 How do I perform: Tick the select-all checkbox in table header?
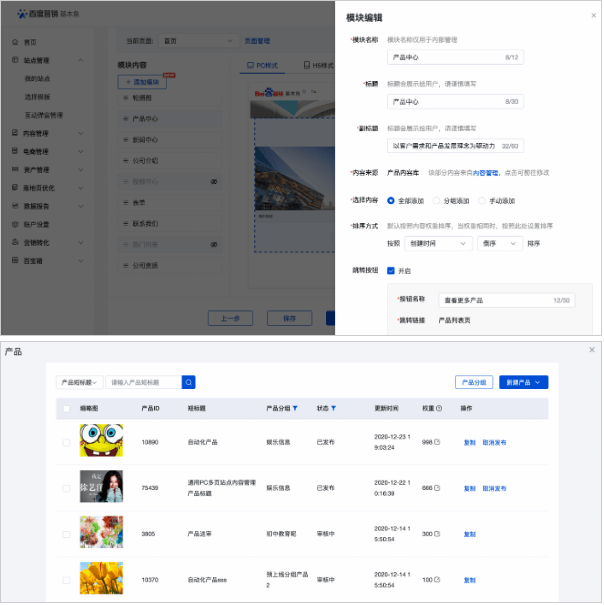point(66,409)
